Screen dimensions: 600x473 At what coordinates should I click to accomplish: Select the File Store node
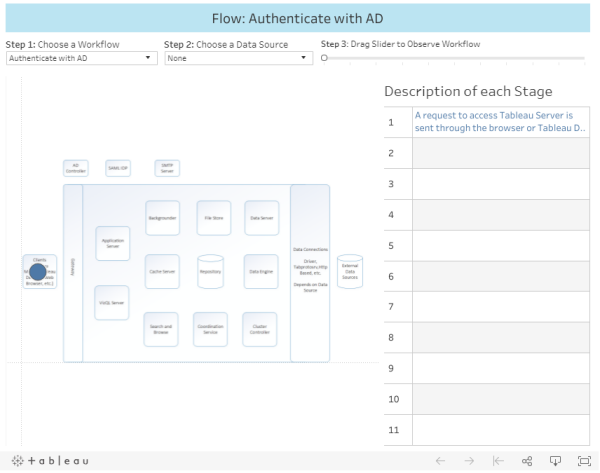[214, 218]
